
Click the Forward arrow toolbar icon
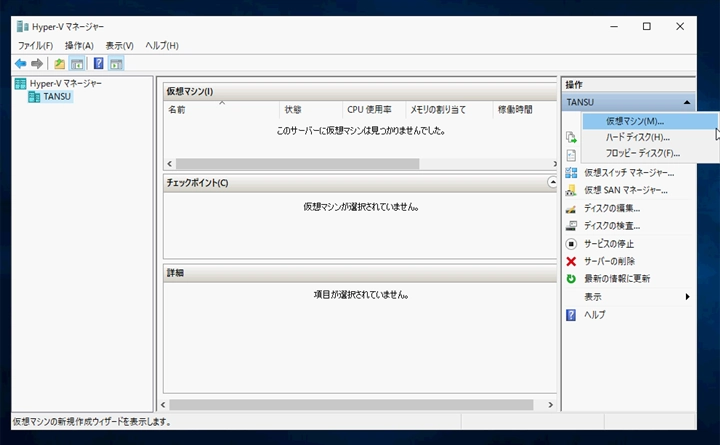click(37, 63)
